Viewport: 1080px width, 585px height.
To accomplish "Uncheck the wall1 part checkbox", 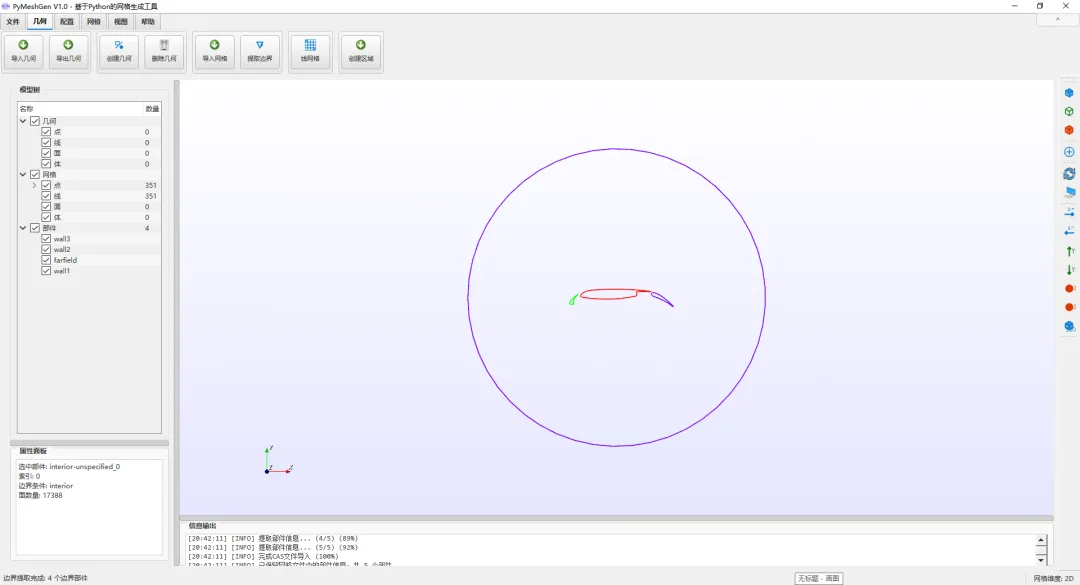I will pos(46,271).
